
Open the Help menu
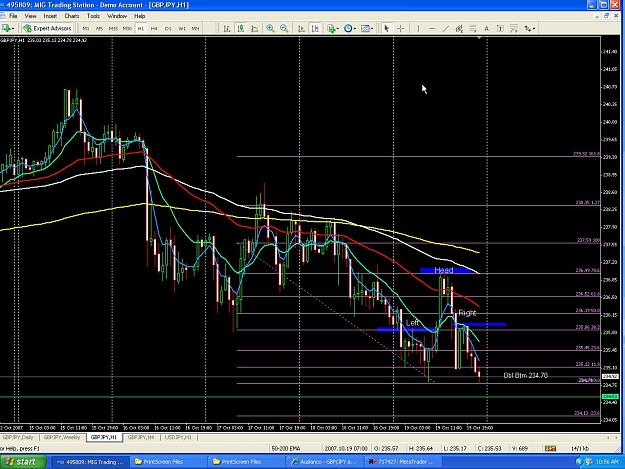(x=140, y=16)
